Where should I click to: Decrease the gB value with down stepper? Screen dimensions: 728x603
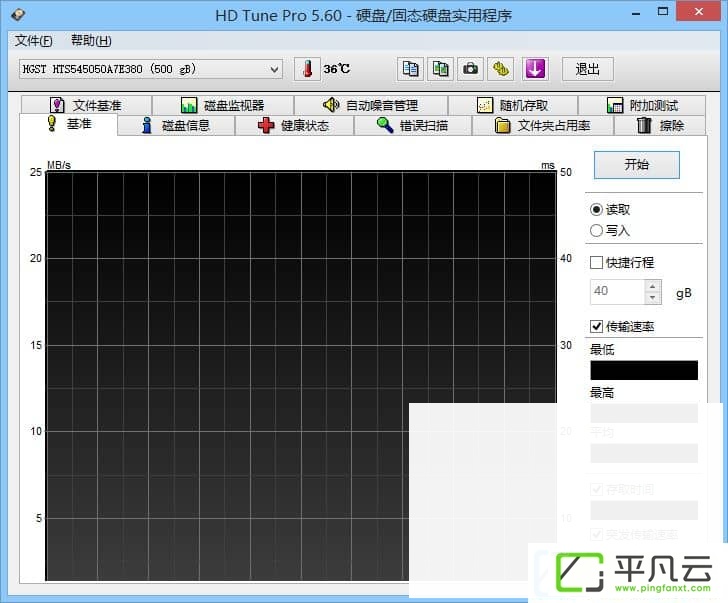(652, 298)
